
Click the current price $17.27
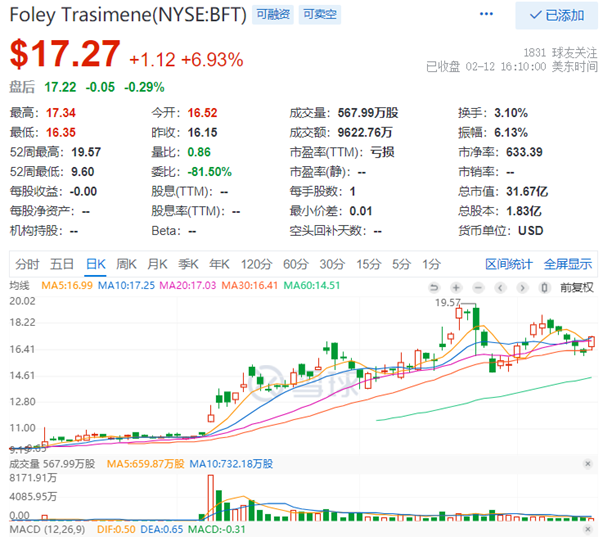[x=65, y=54]
